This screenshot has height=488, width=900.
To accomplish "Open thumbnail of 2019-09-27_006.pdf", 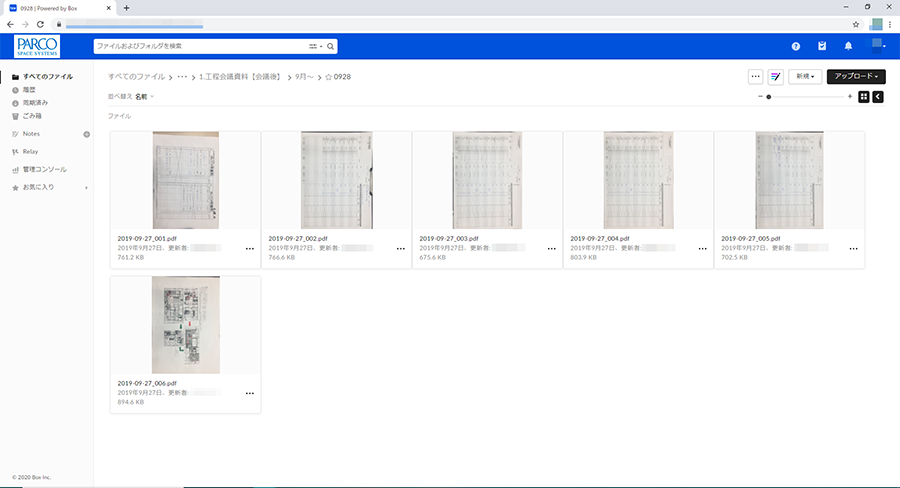I will click(185, 325).
